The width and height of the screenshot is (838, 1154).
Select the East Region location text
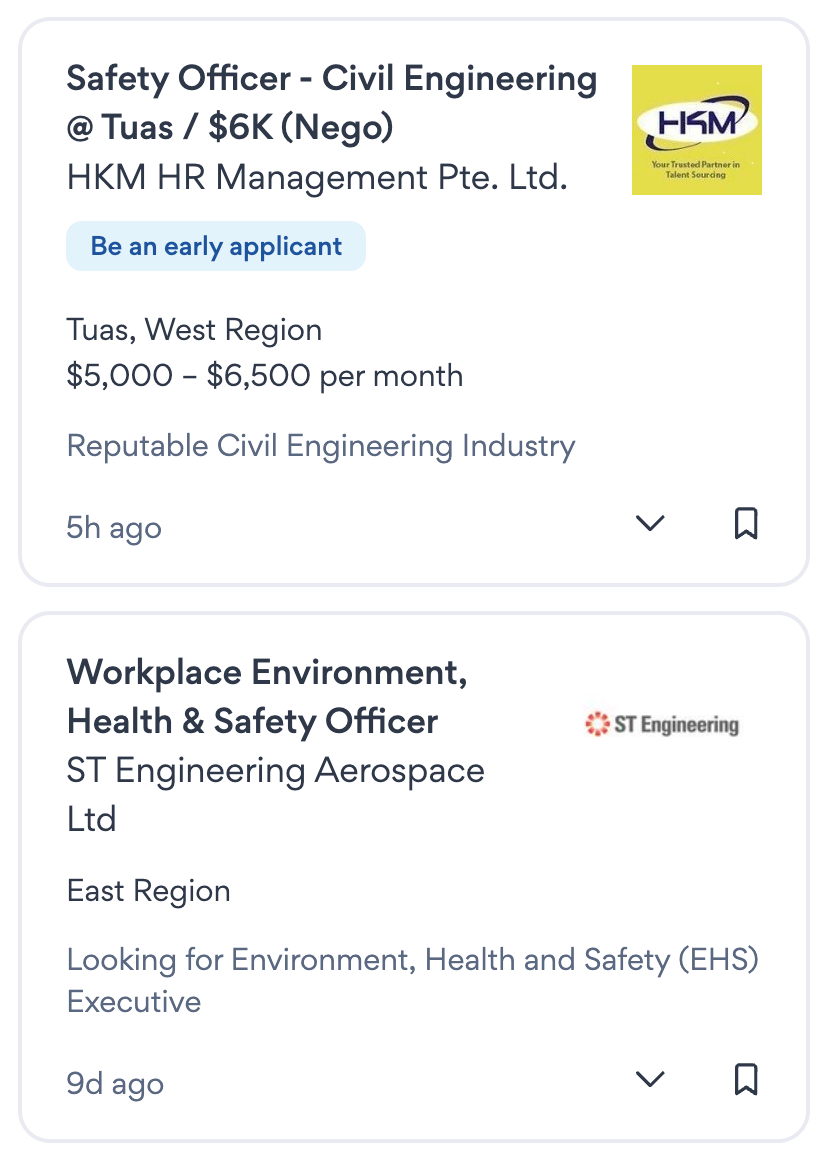pos(148,891)
